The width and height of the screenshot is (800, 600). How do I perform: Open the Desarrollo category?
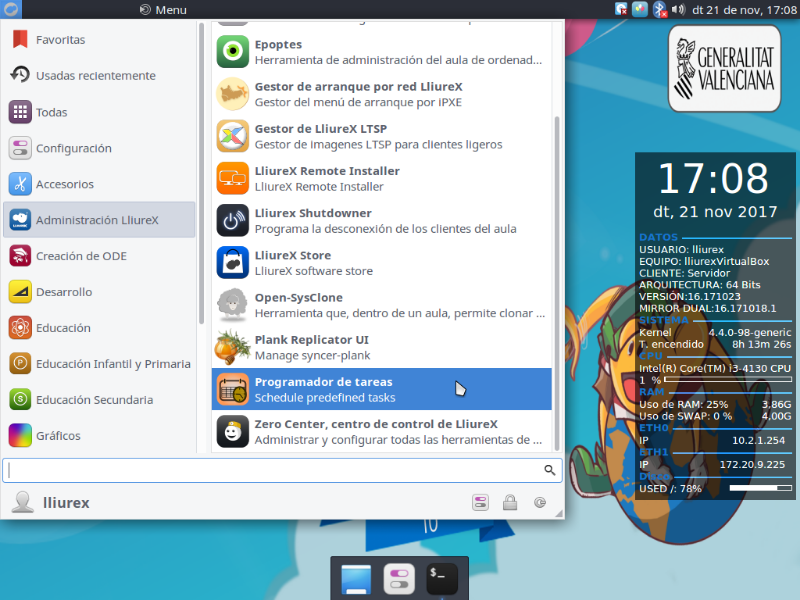[x=99, y=292]
